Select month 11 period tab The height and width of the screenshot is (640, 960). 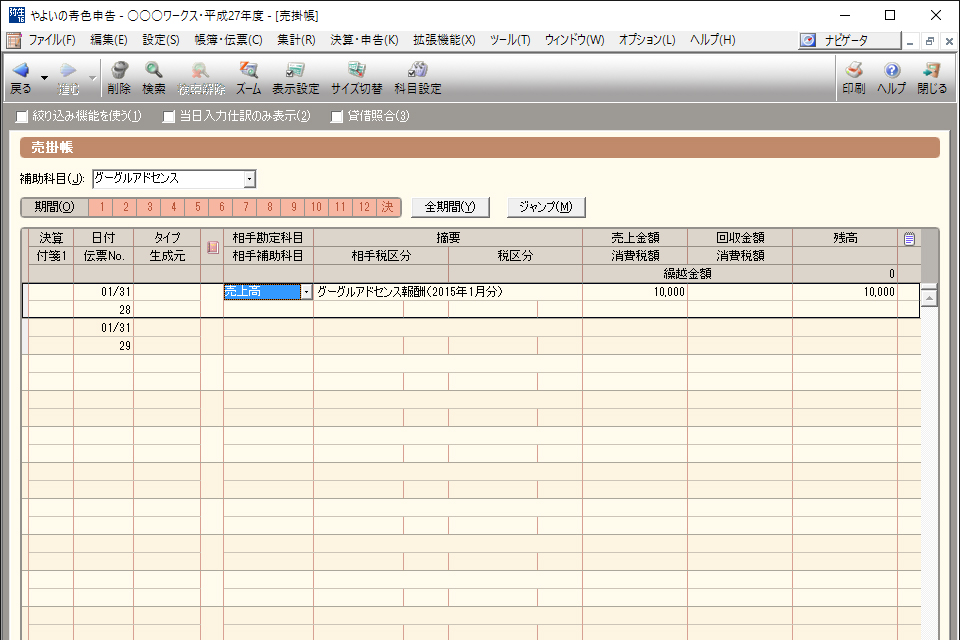pos(340,207)
